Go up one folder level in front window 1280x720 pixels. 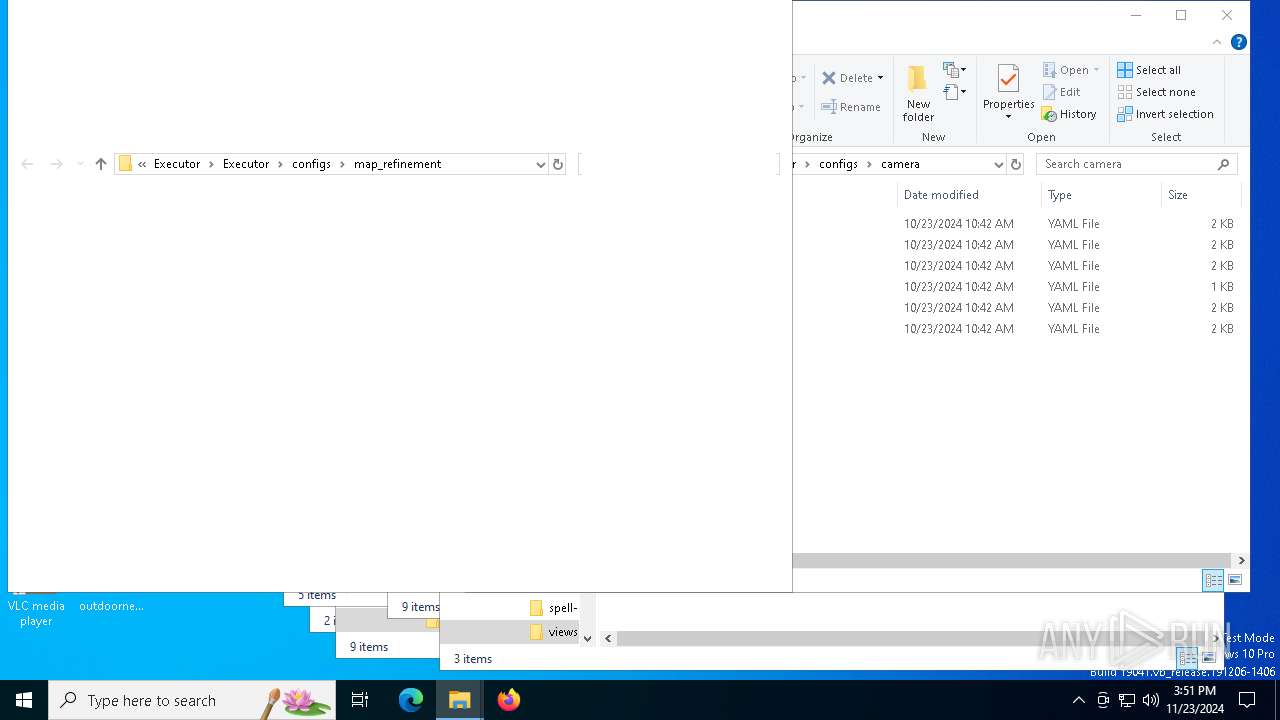pos(101,164)
